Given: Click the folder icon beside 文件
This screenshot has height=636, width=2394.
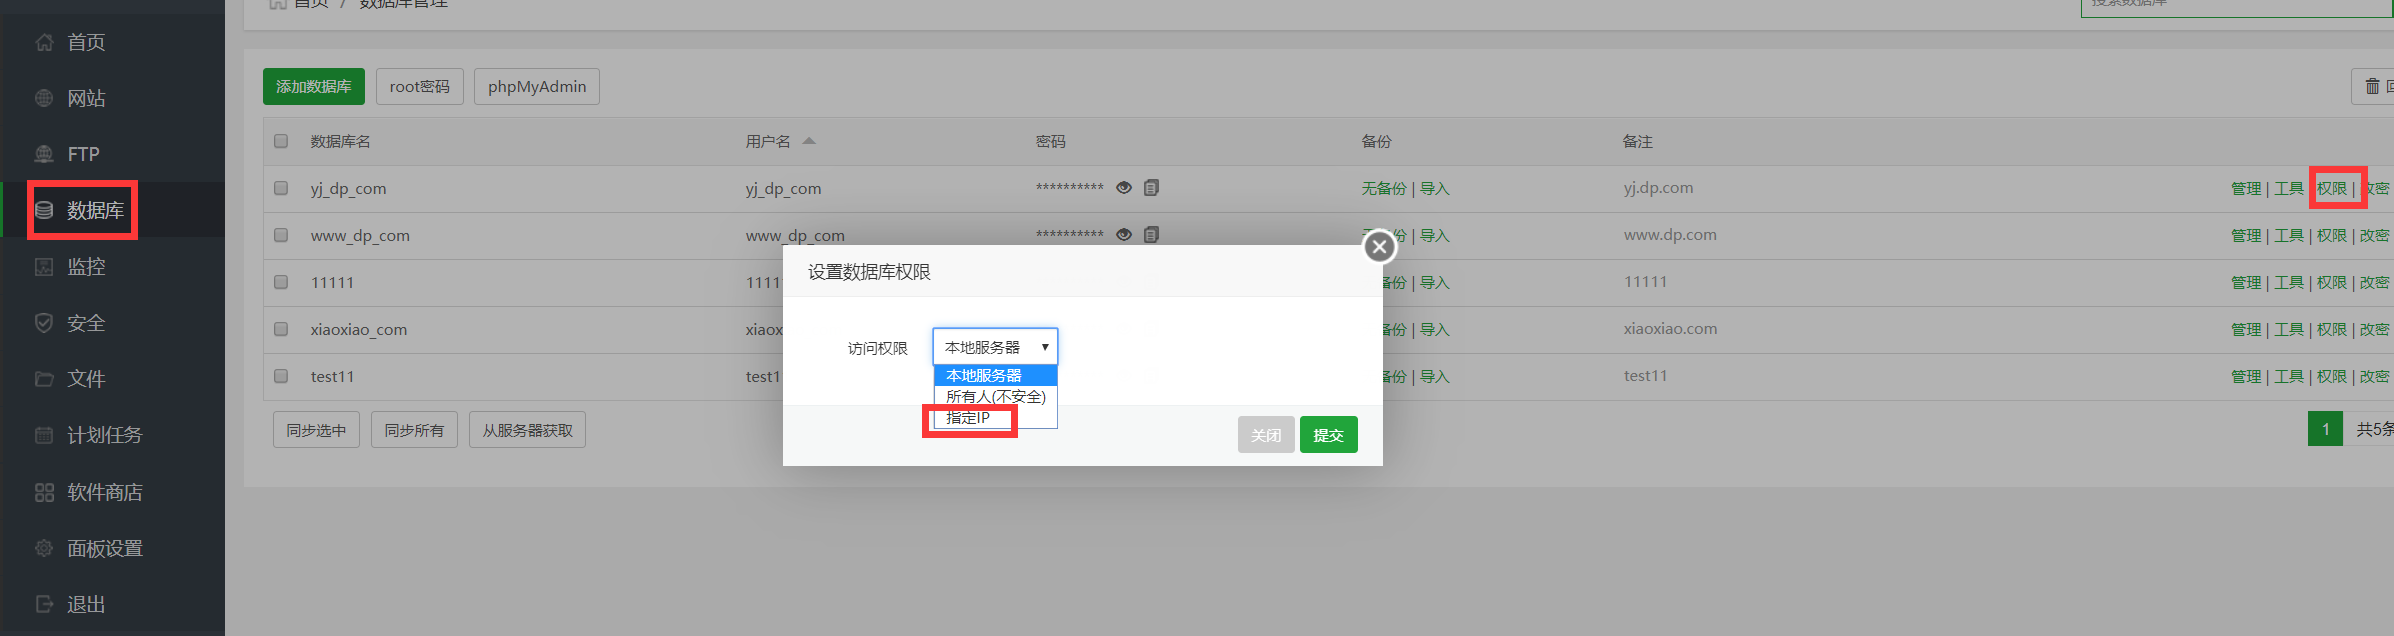Looking at the screenshot, I should point(44,379).
